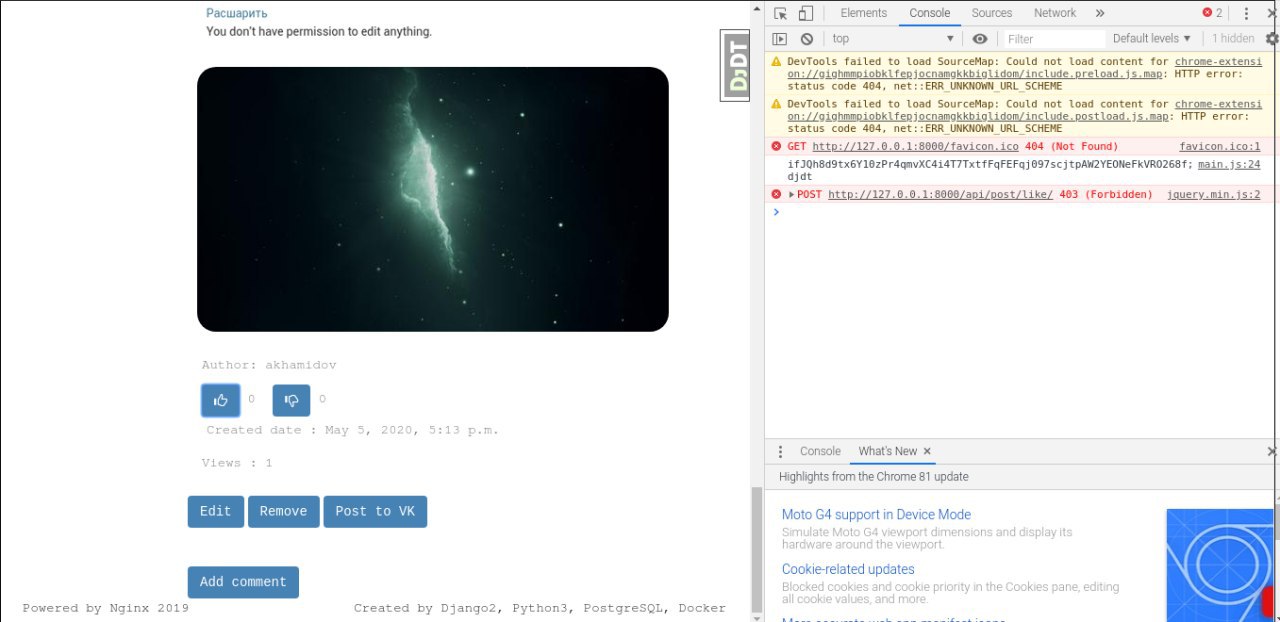Click the Powered by Nginx 2019 footer text
This screenshot has height=622, width=1280.
point(105,608)
